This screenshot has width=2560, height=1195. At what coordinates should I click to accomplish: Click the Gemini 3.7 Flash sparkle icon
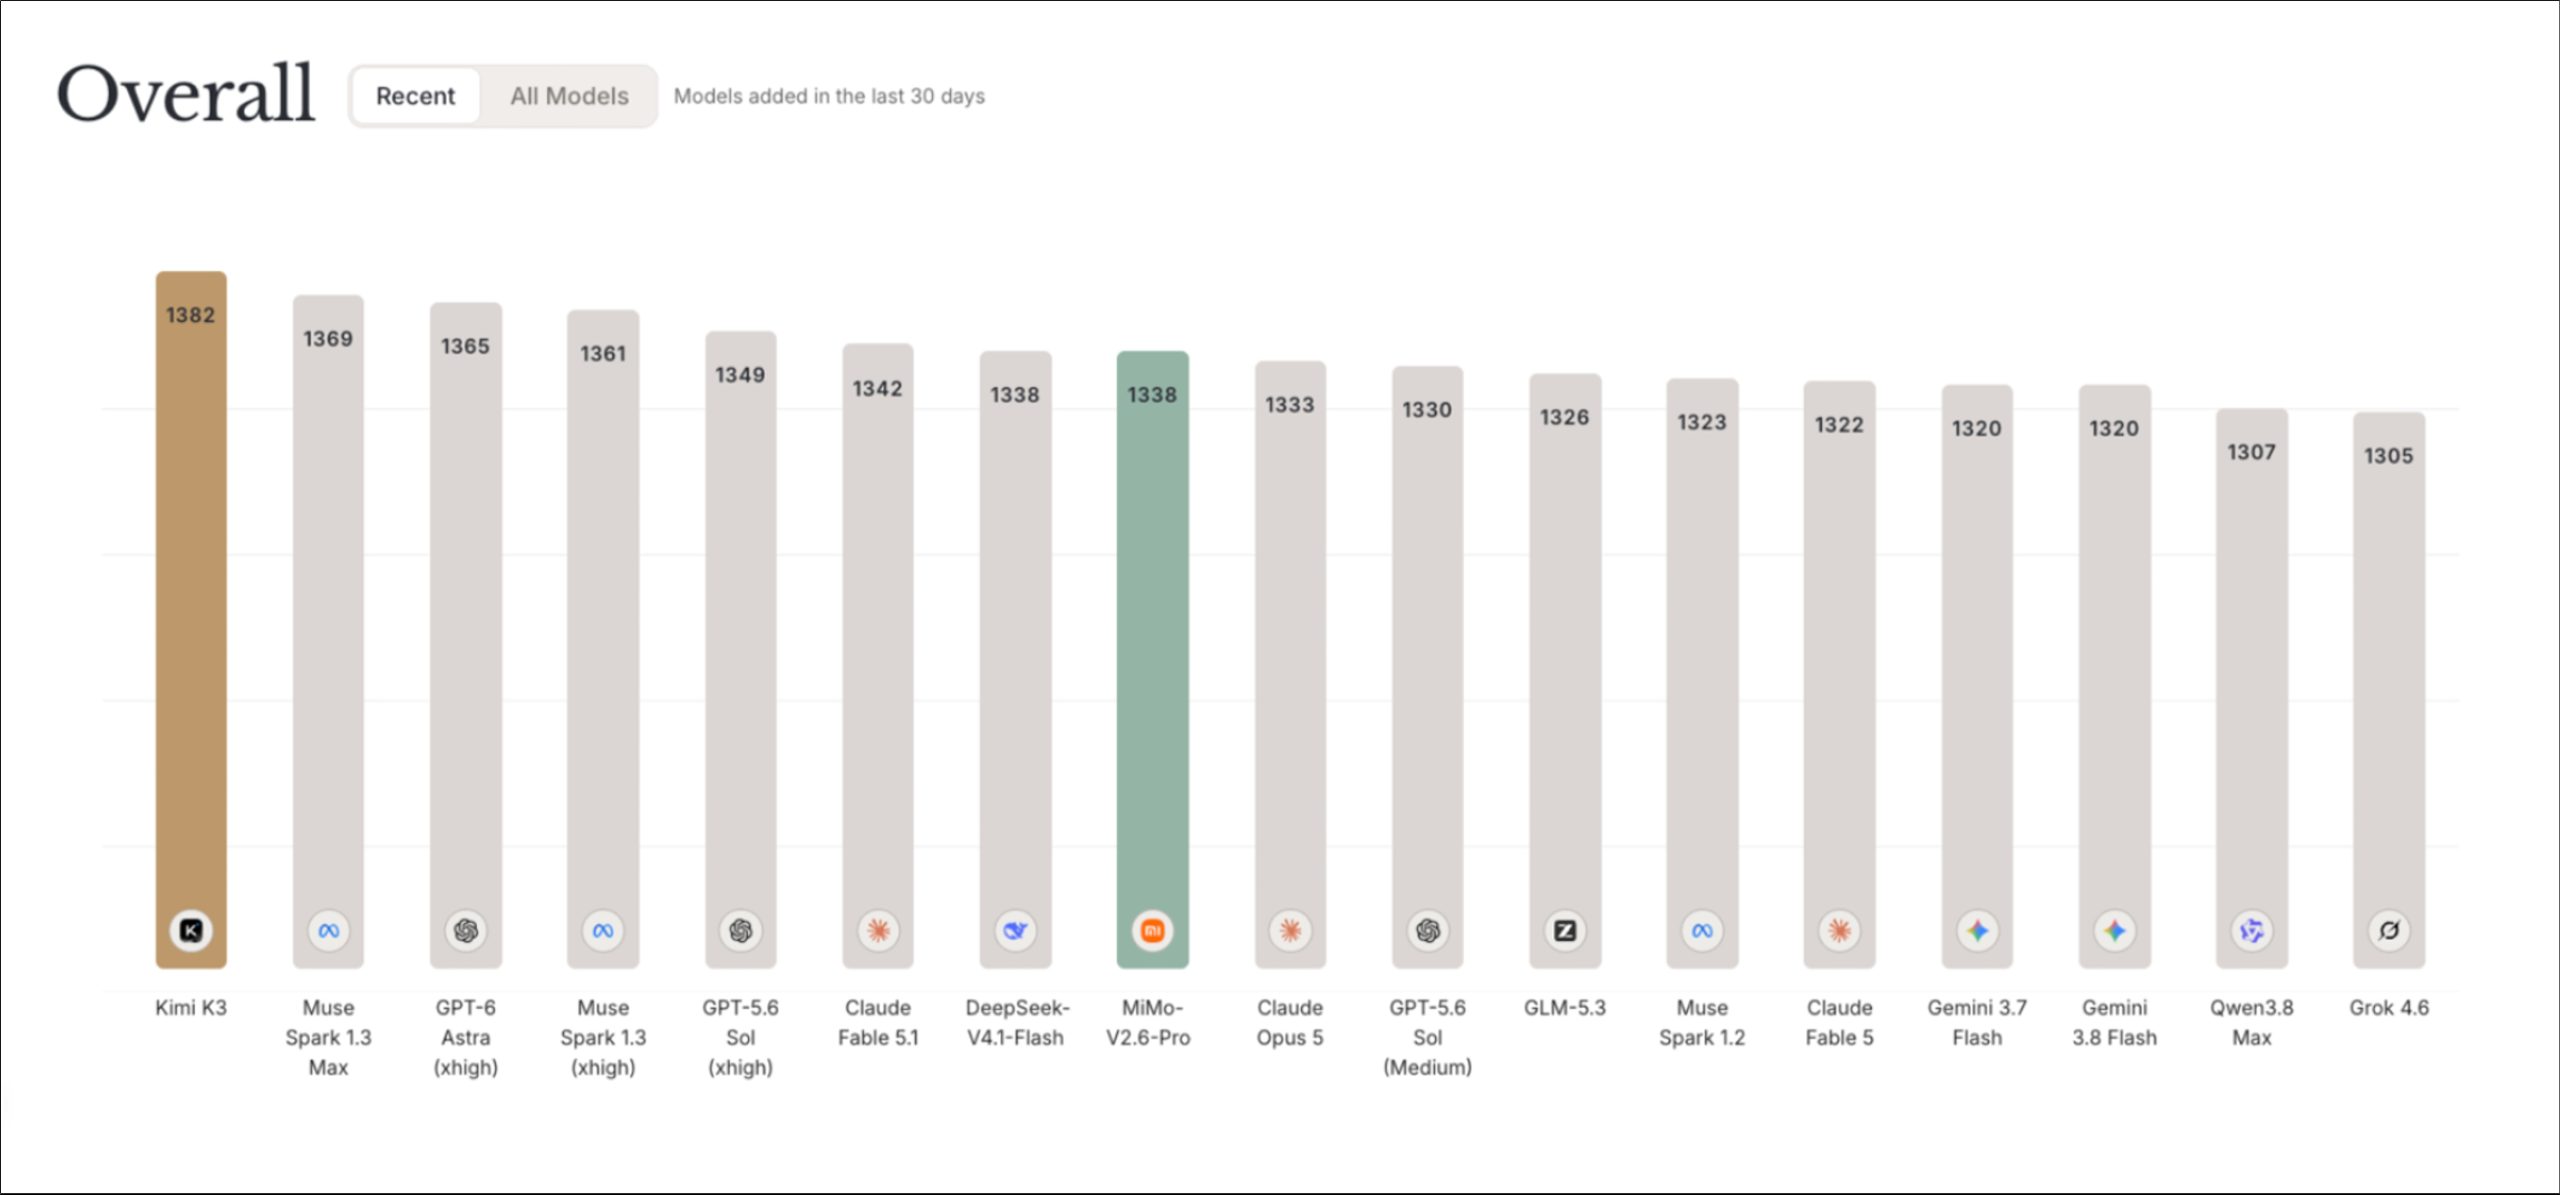pyautogui.click(x=1977, y=931)
